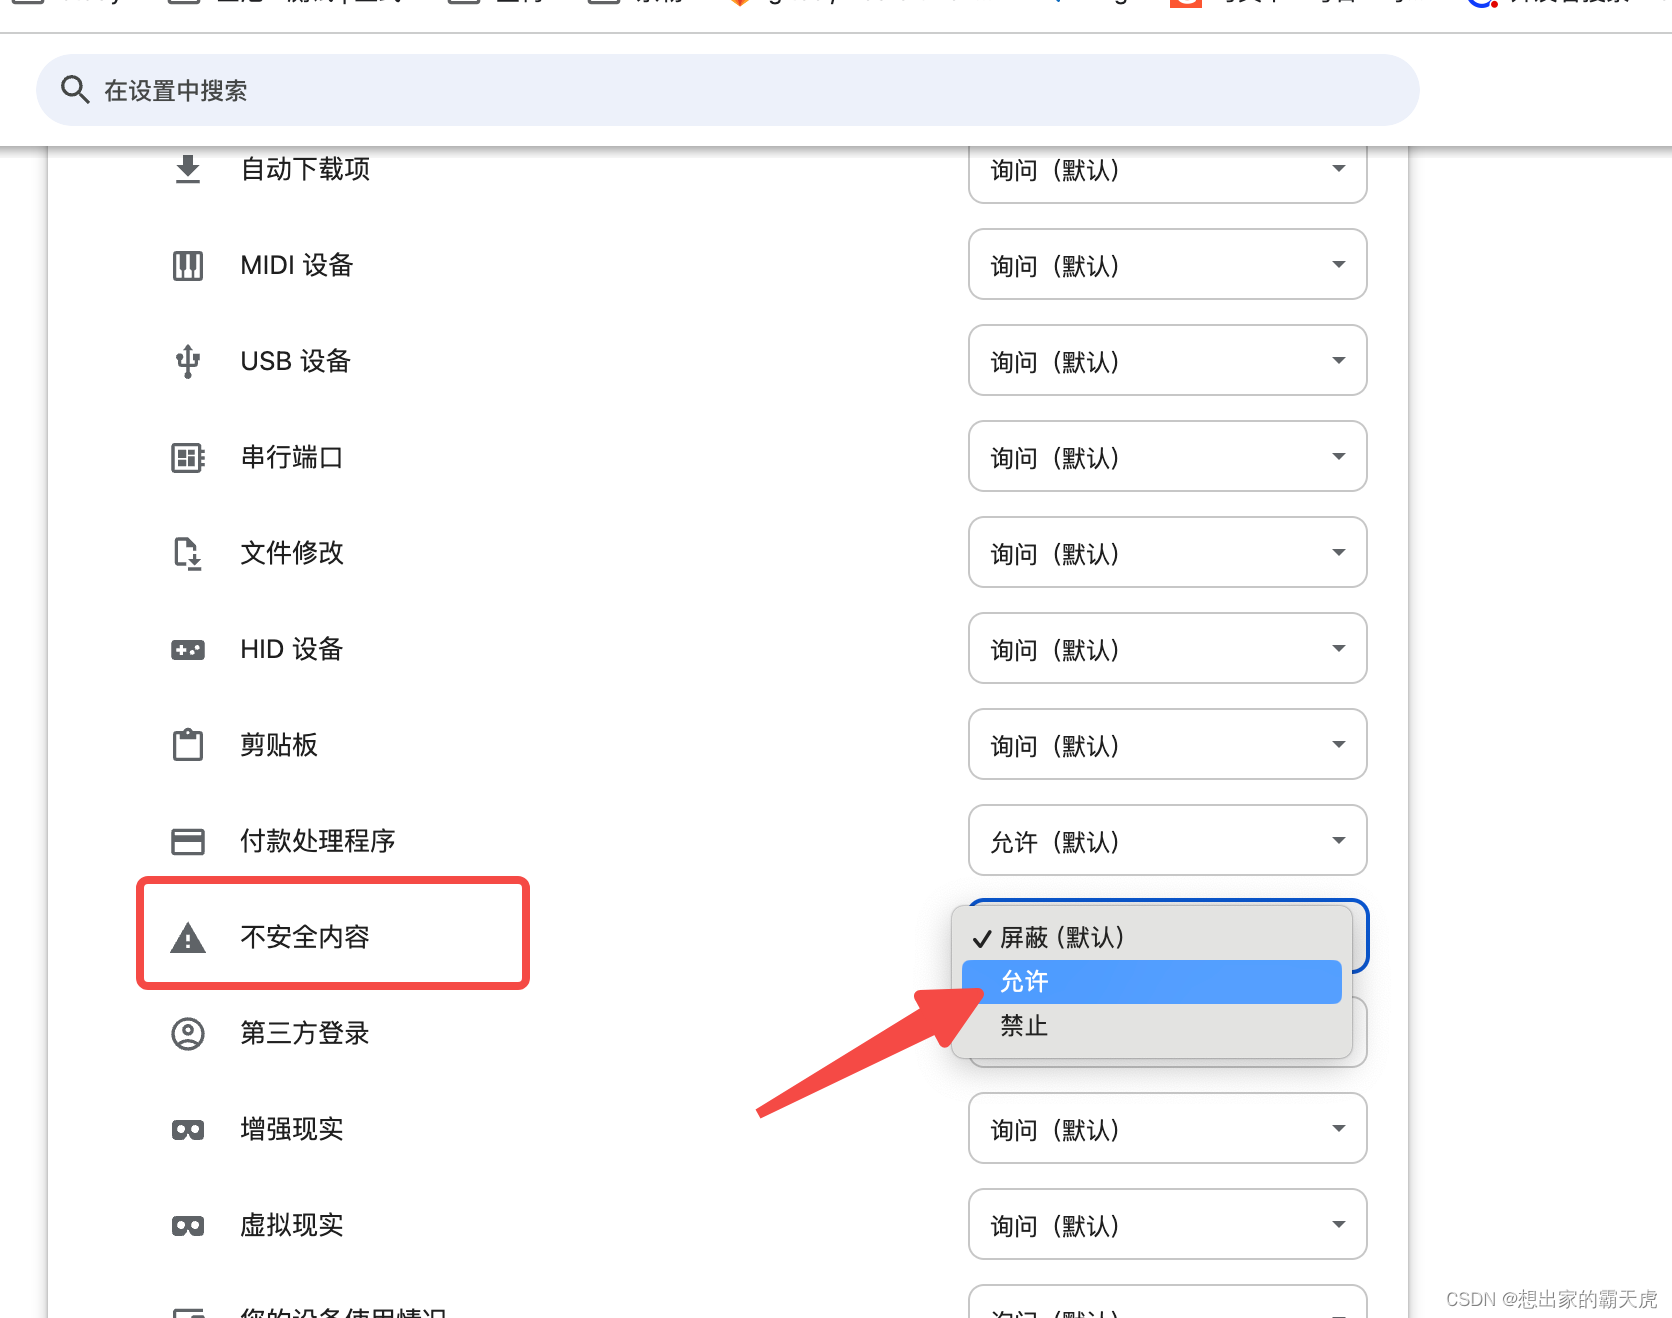Click the payment handlers card icon
Screen dimensions: 1672x1318
coord(188,841)
